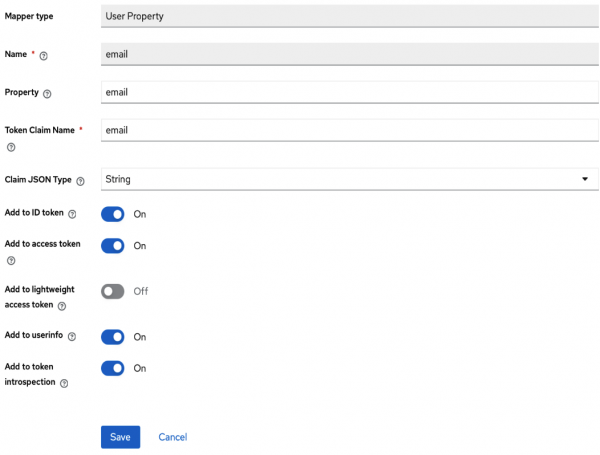The image size is (600, 455).
Task: Click the Name field containing email
Action: pos(349,54)
